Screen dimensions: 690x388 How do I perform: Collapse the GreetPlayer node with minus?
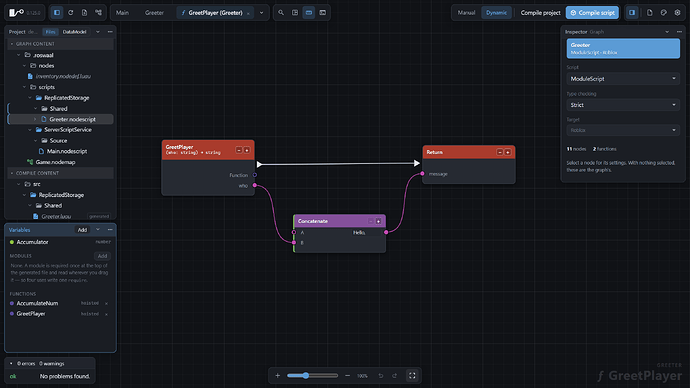[x=239, y=150]
